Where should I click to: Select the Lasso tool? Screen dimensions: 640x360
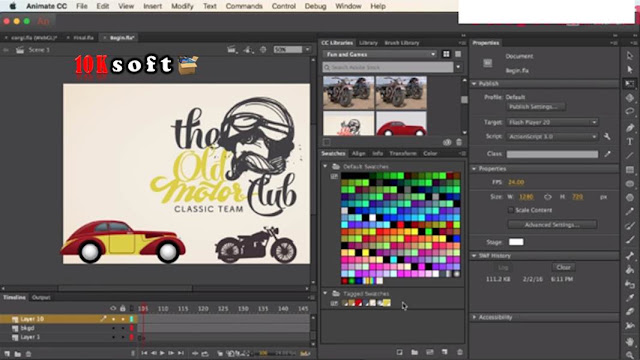pyautogui.click(x=630, y=111)
